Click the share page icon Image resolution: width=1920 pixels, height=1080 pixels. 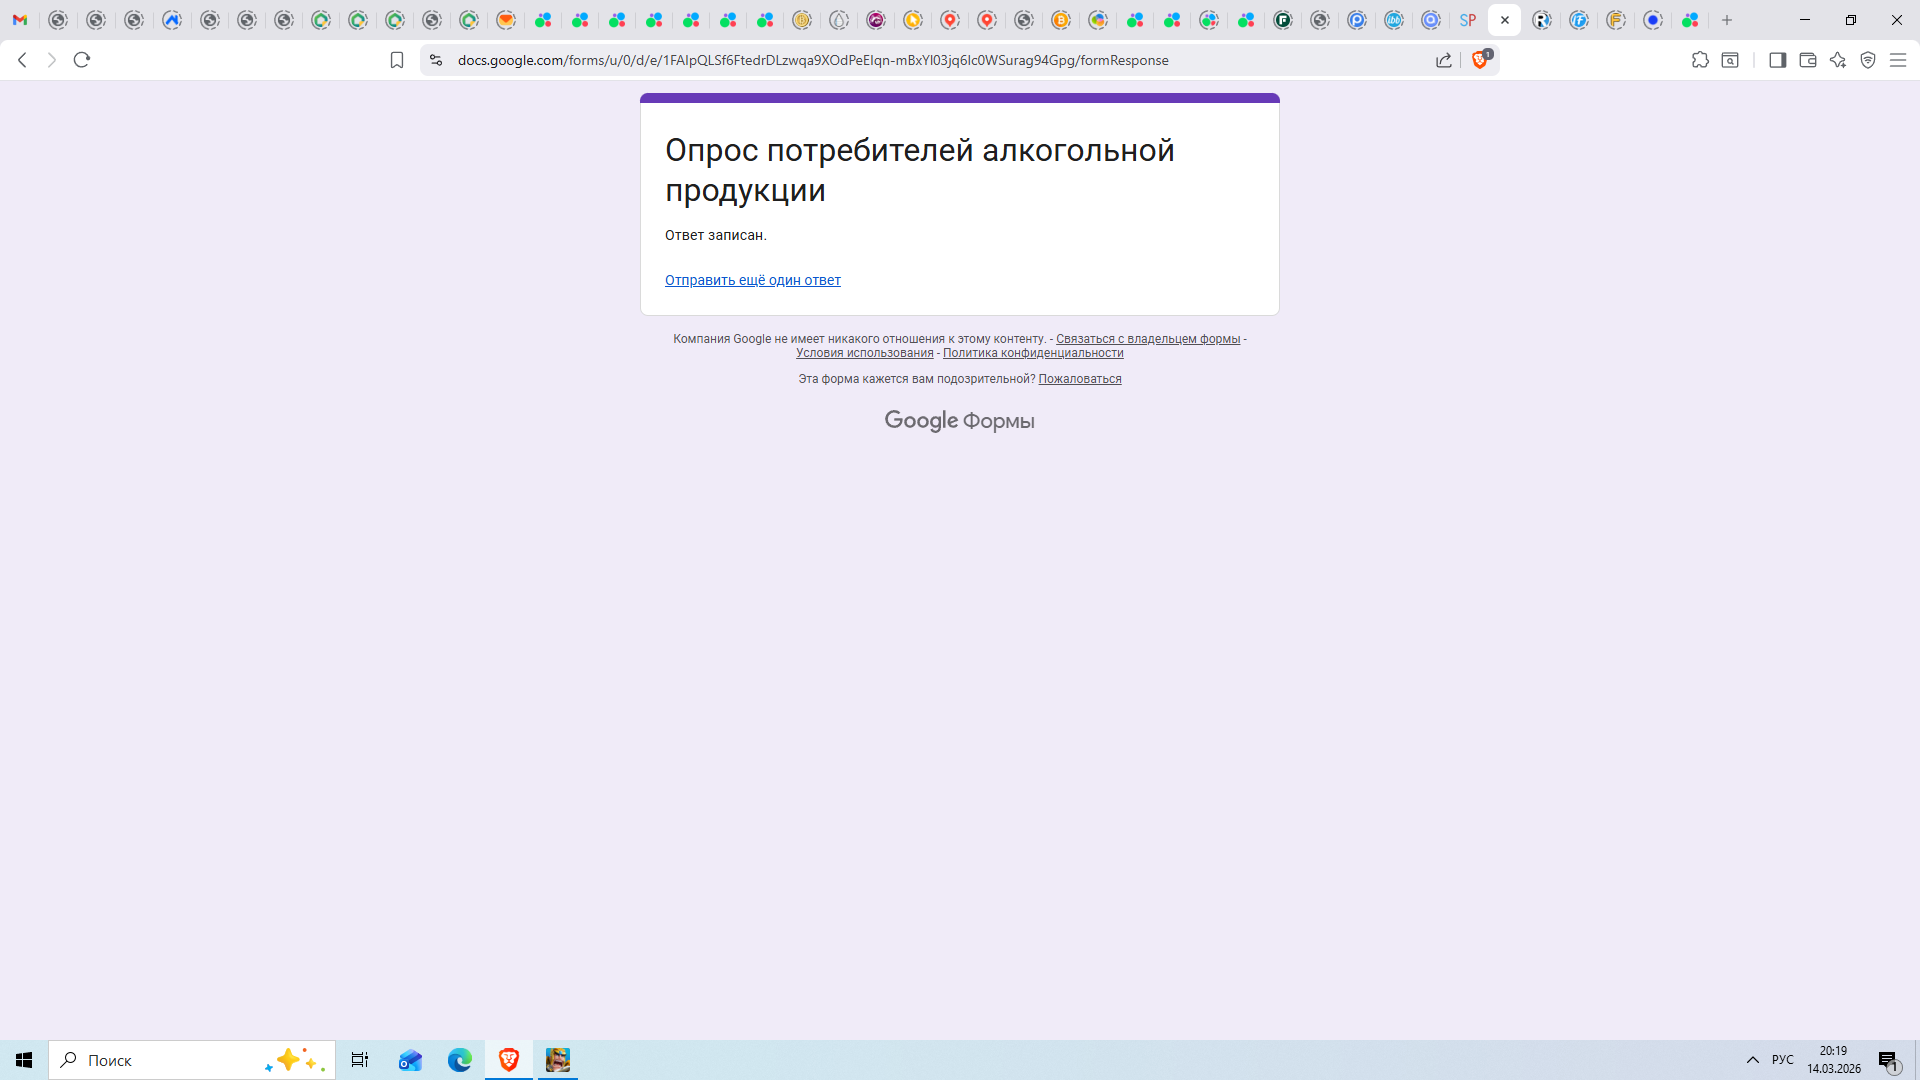[x=1444, y=60]
